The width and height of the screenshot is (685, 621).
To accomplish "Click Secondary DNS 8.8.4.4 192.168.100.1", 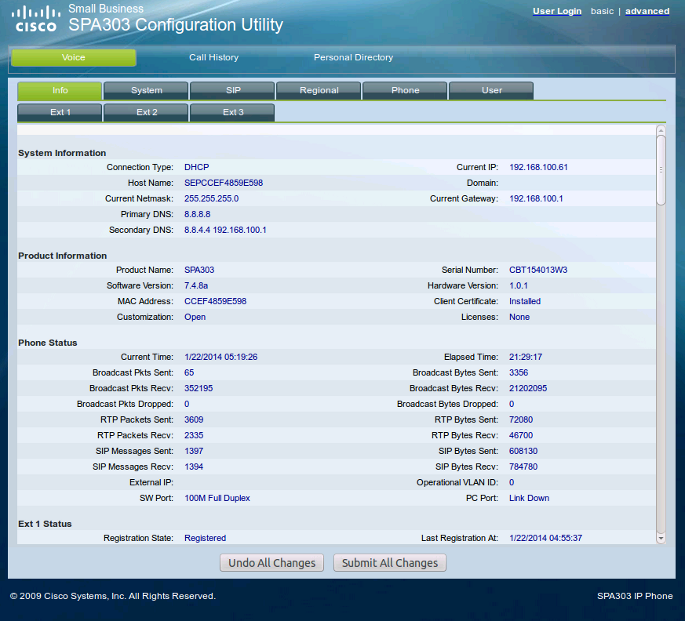I will [x=225, y=230].
